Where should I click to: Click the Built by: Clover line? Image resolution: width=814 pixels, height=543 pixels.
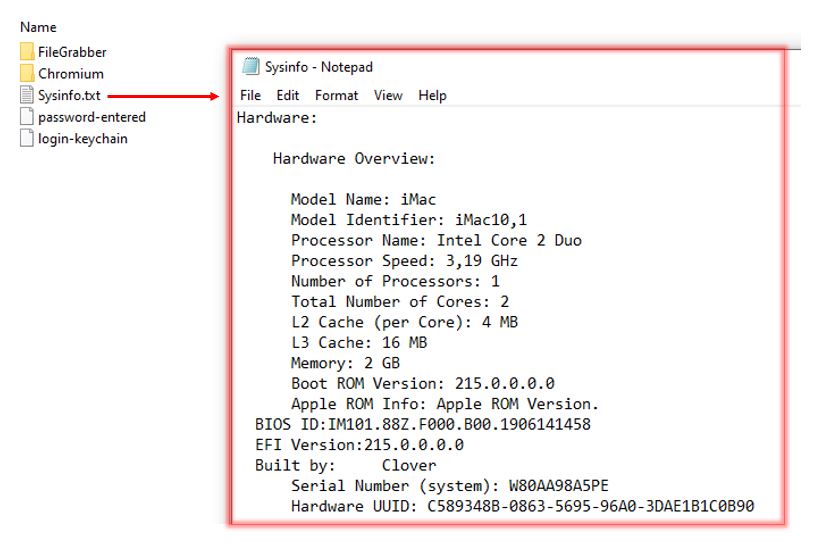pos(345,466)
